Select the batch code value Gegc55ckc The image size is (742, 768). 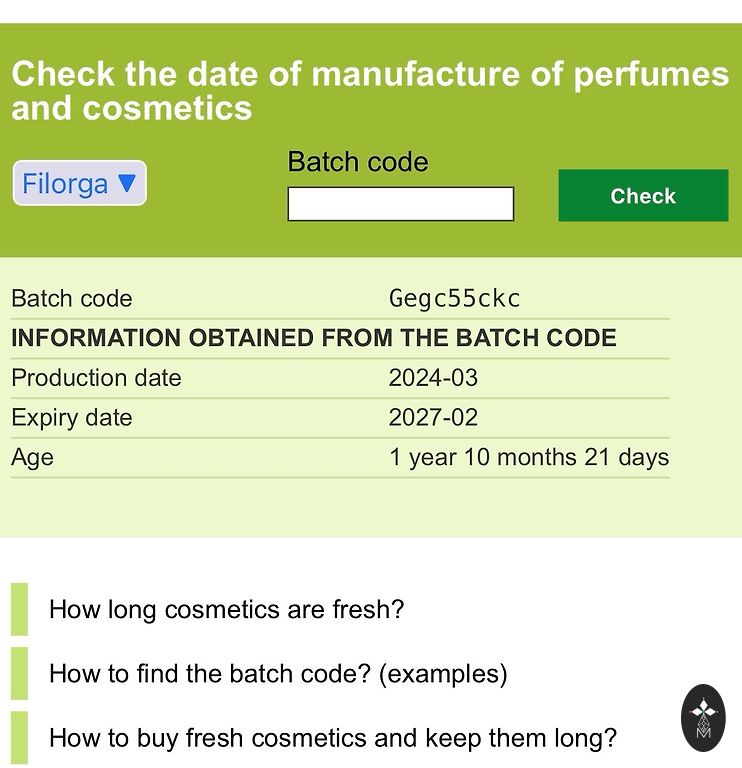[x=454, y=299]
